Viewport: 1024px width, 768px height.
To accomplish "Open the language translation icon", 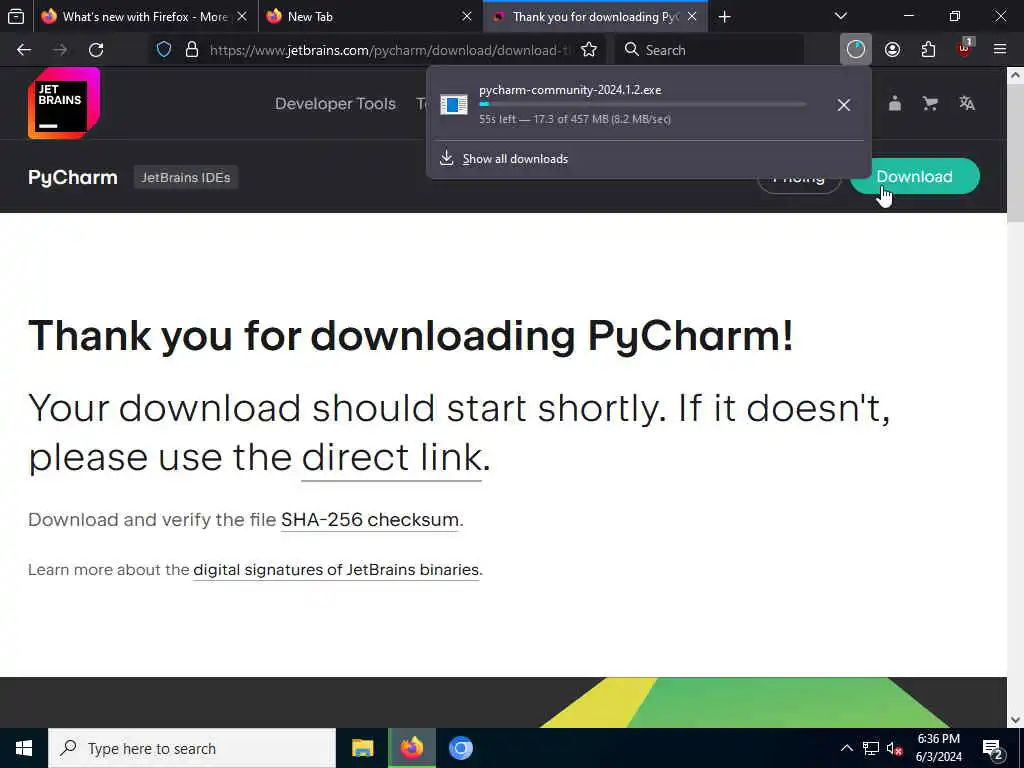I will click(x=967, y=103).
